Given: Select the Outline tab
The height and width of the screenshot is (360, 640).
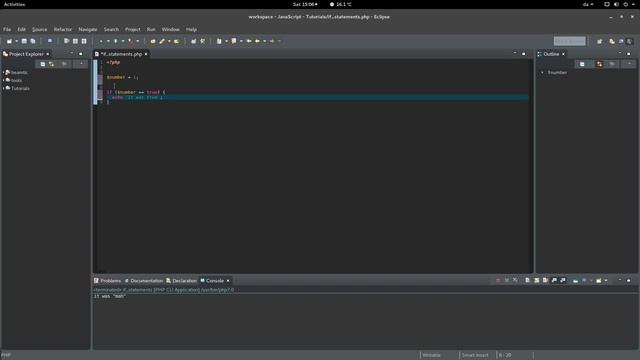Looking at the screenshot, I should click(x=551, y=54).
